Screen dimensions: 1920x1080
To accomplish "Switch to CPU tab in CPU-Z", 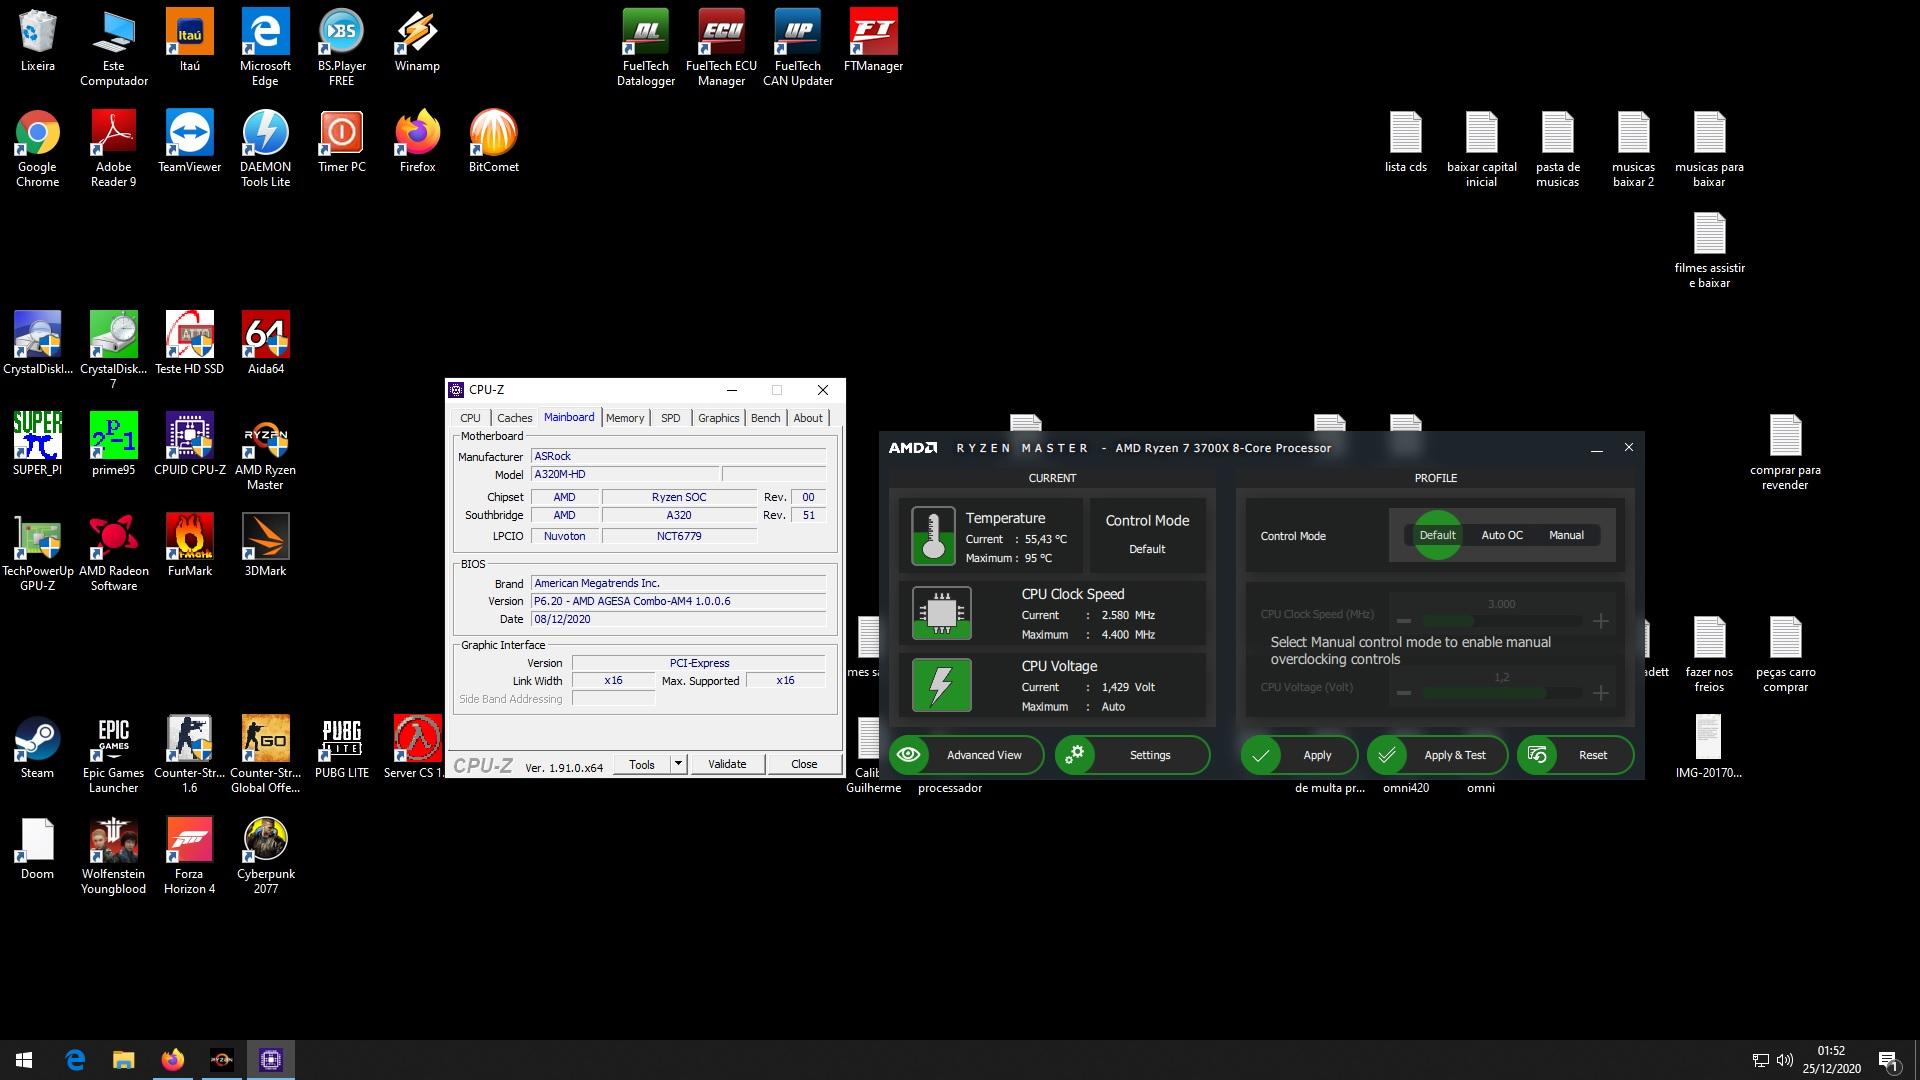I will tap(470, 418).
